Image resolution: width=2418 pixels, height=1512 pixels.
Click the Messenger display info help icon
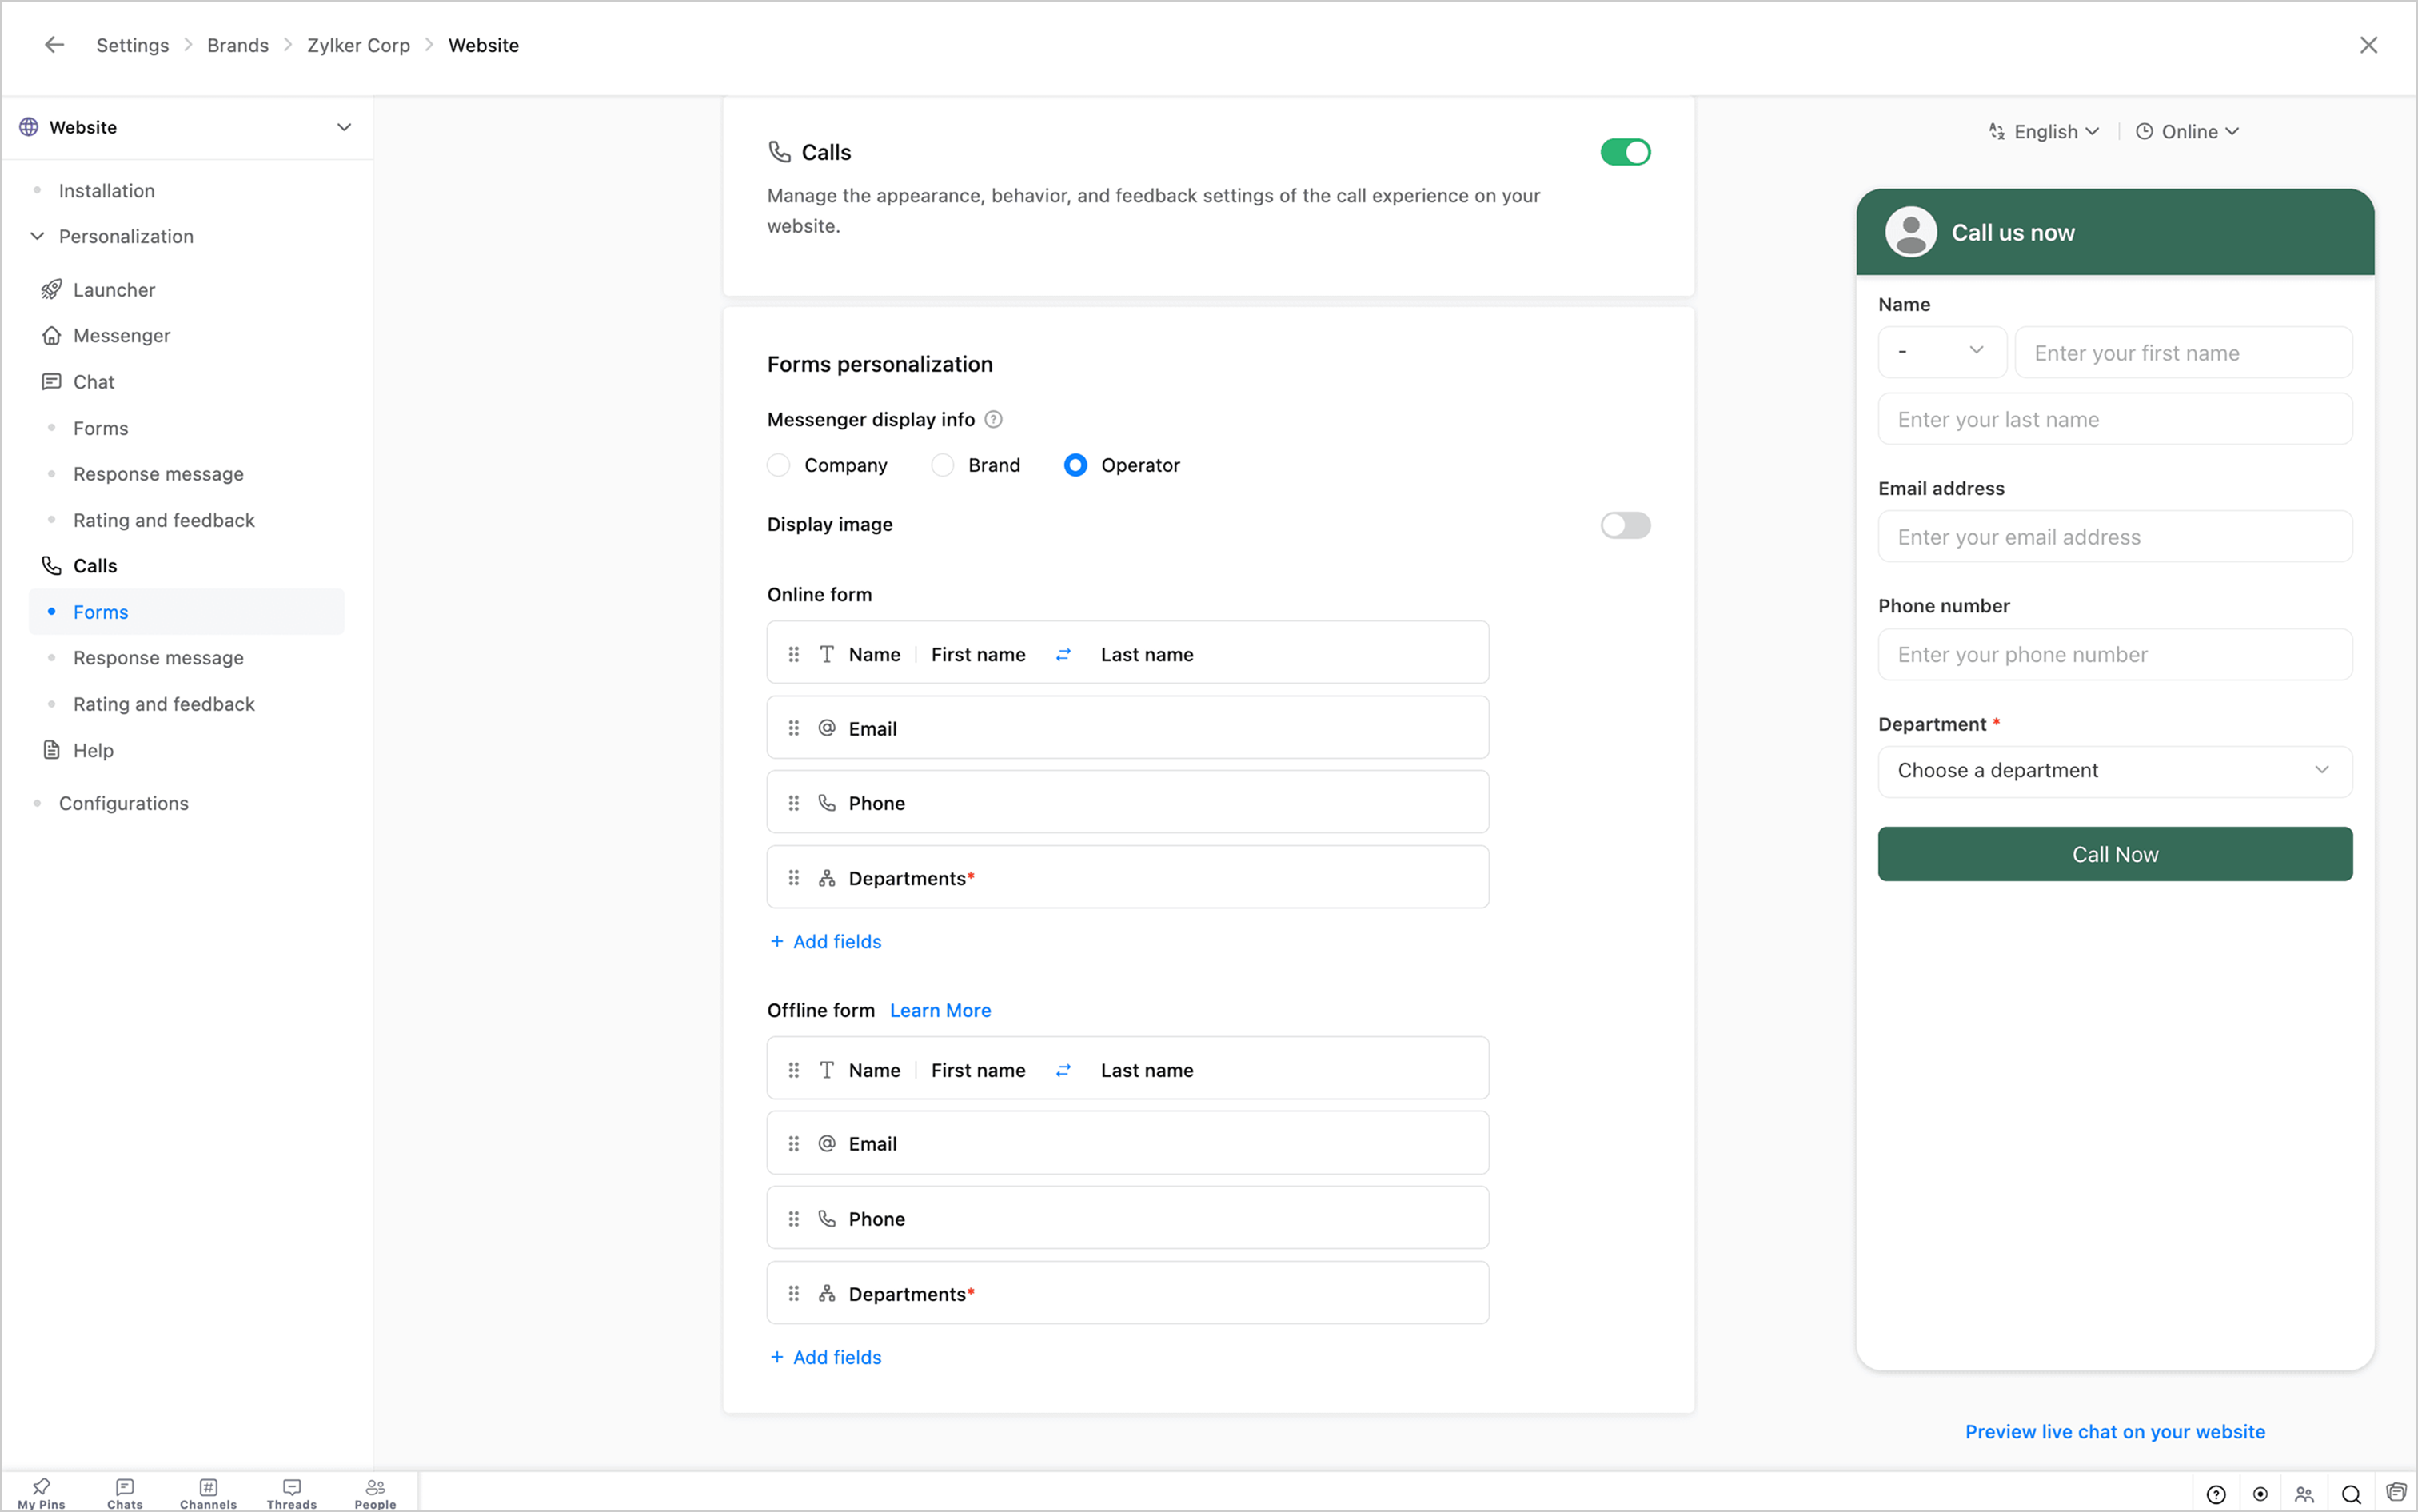[993, 420]
